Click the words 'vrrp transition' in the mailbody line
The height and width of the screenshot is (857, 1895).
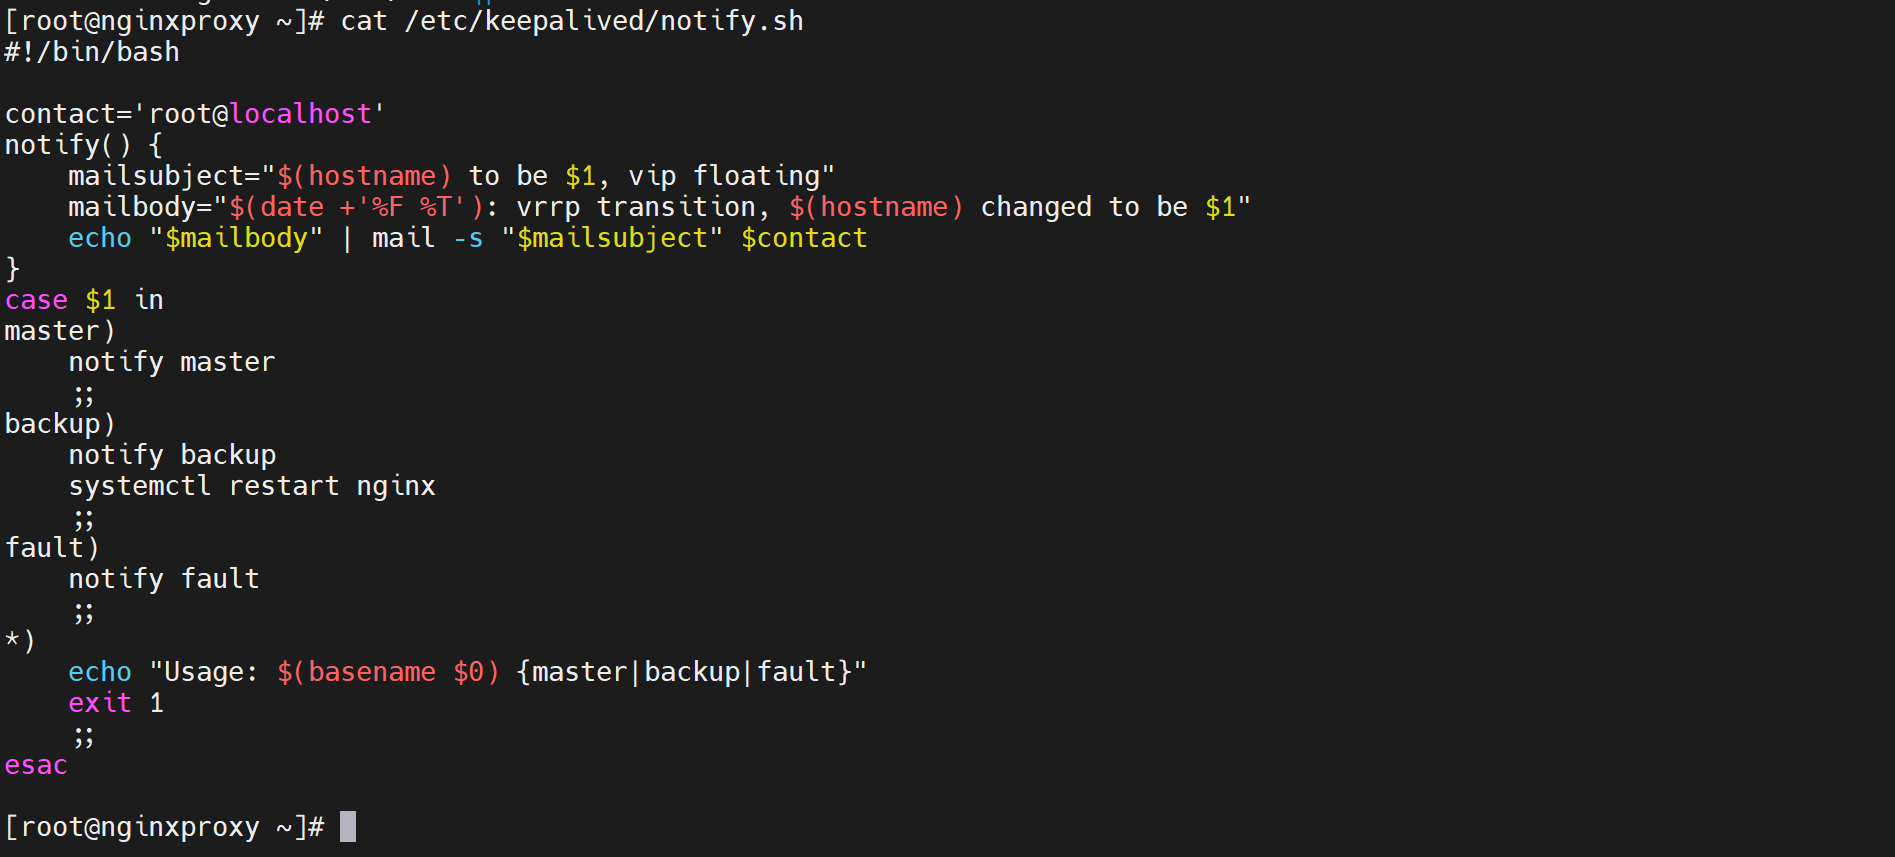coord(636,207)
